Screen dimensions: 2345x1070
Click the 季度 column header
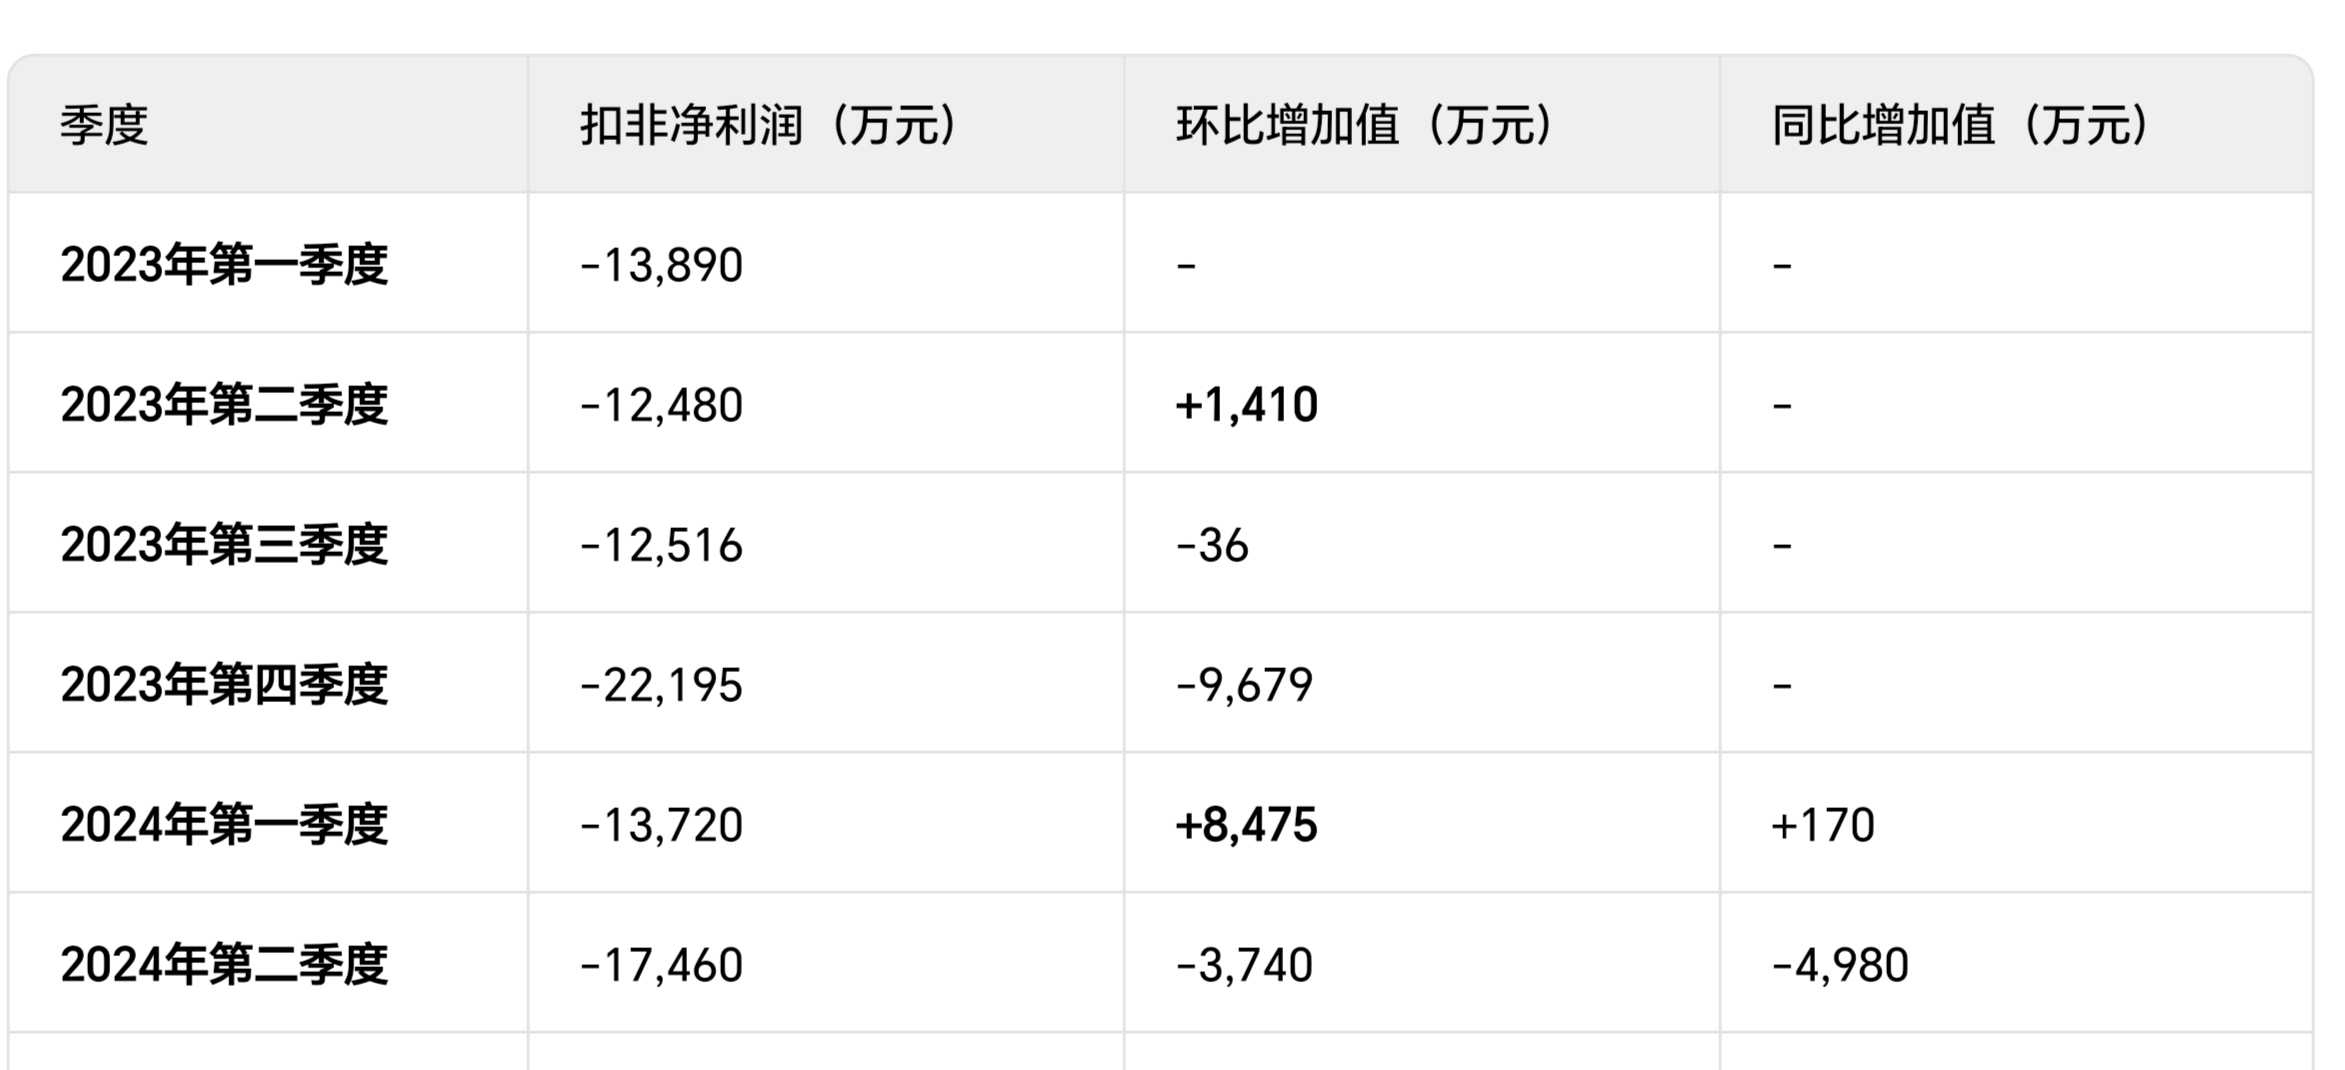[x=104, y=125]
